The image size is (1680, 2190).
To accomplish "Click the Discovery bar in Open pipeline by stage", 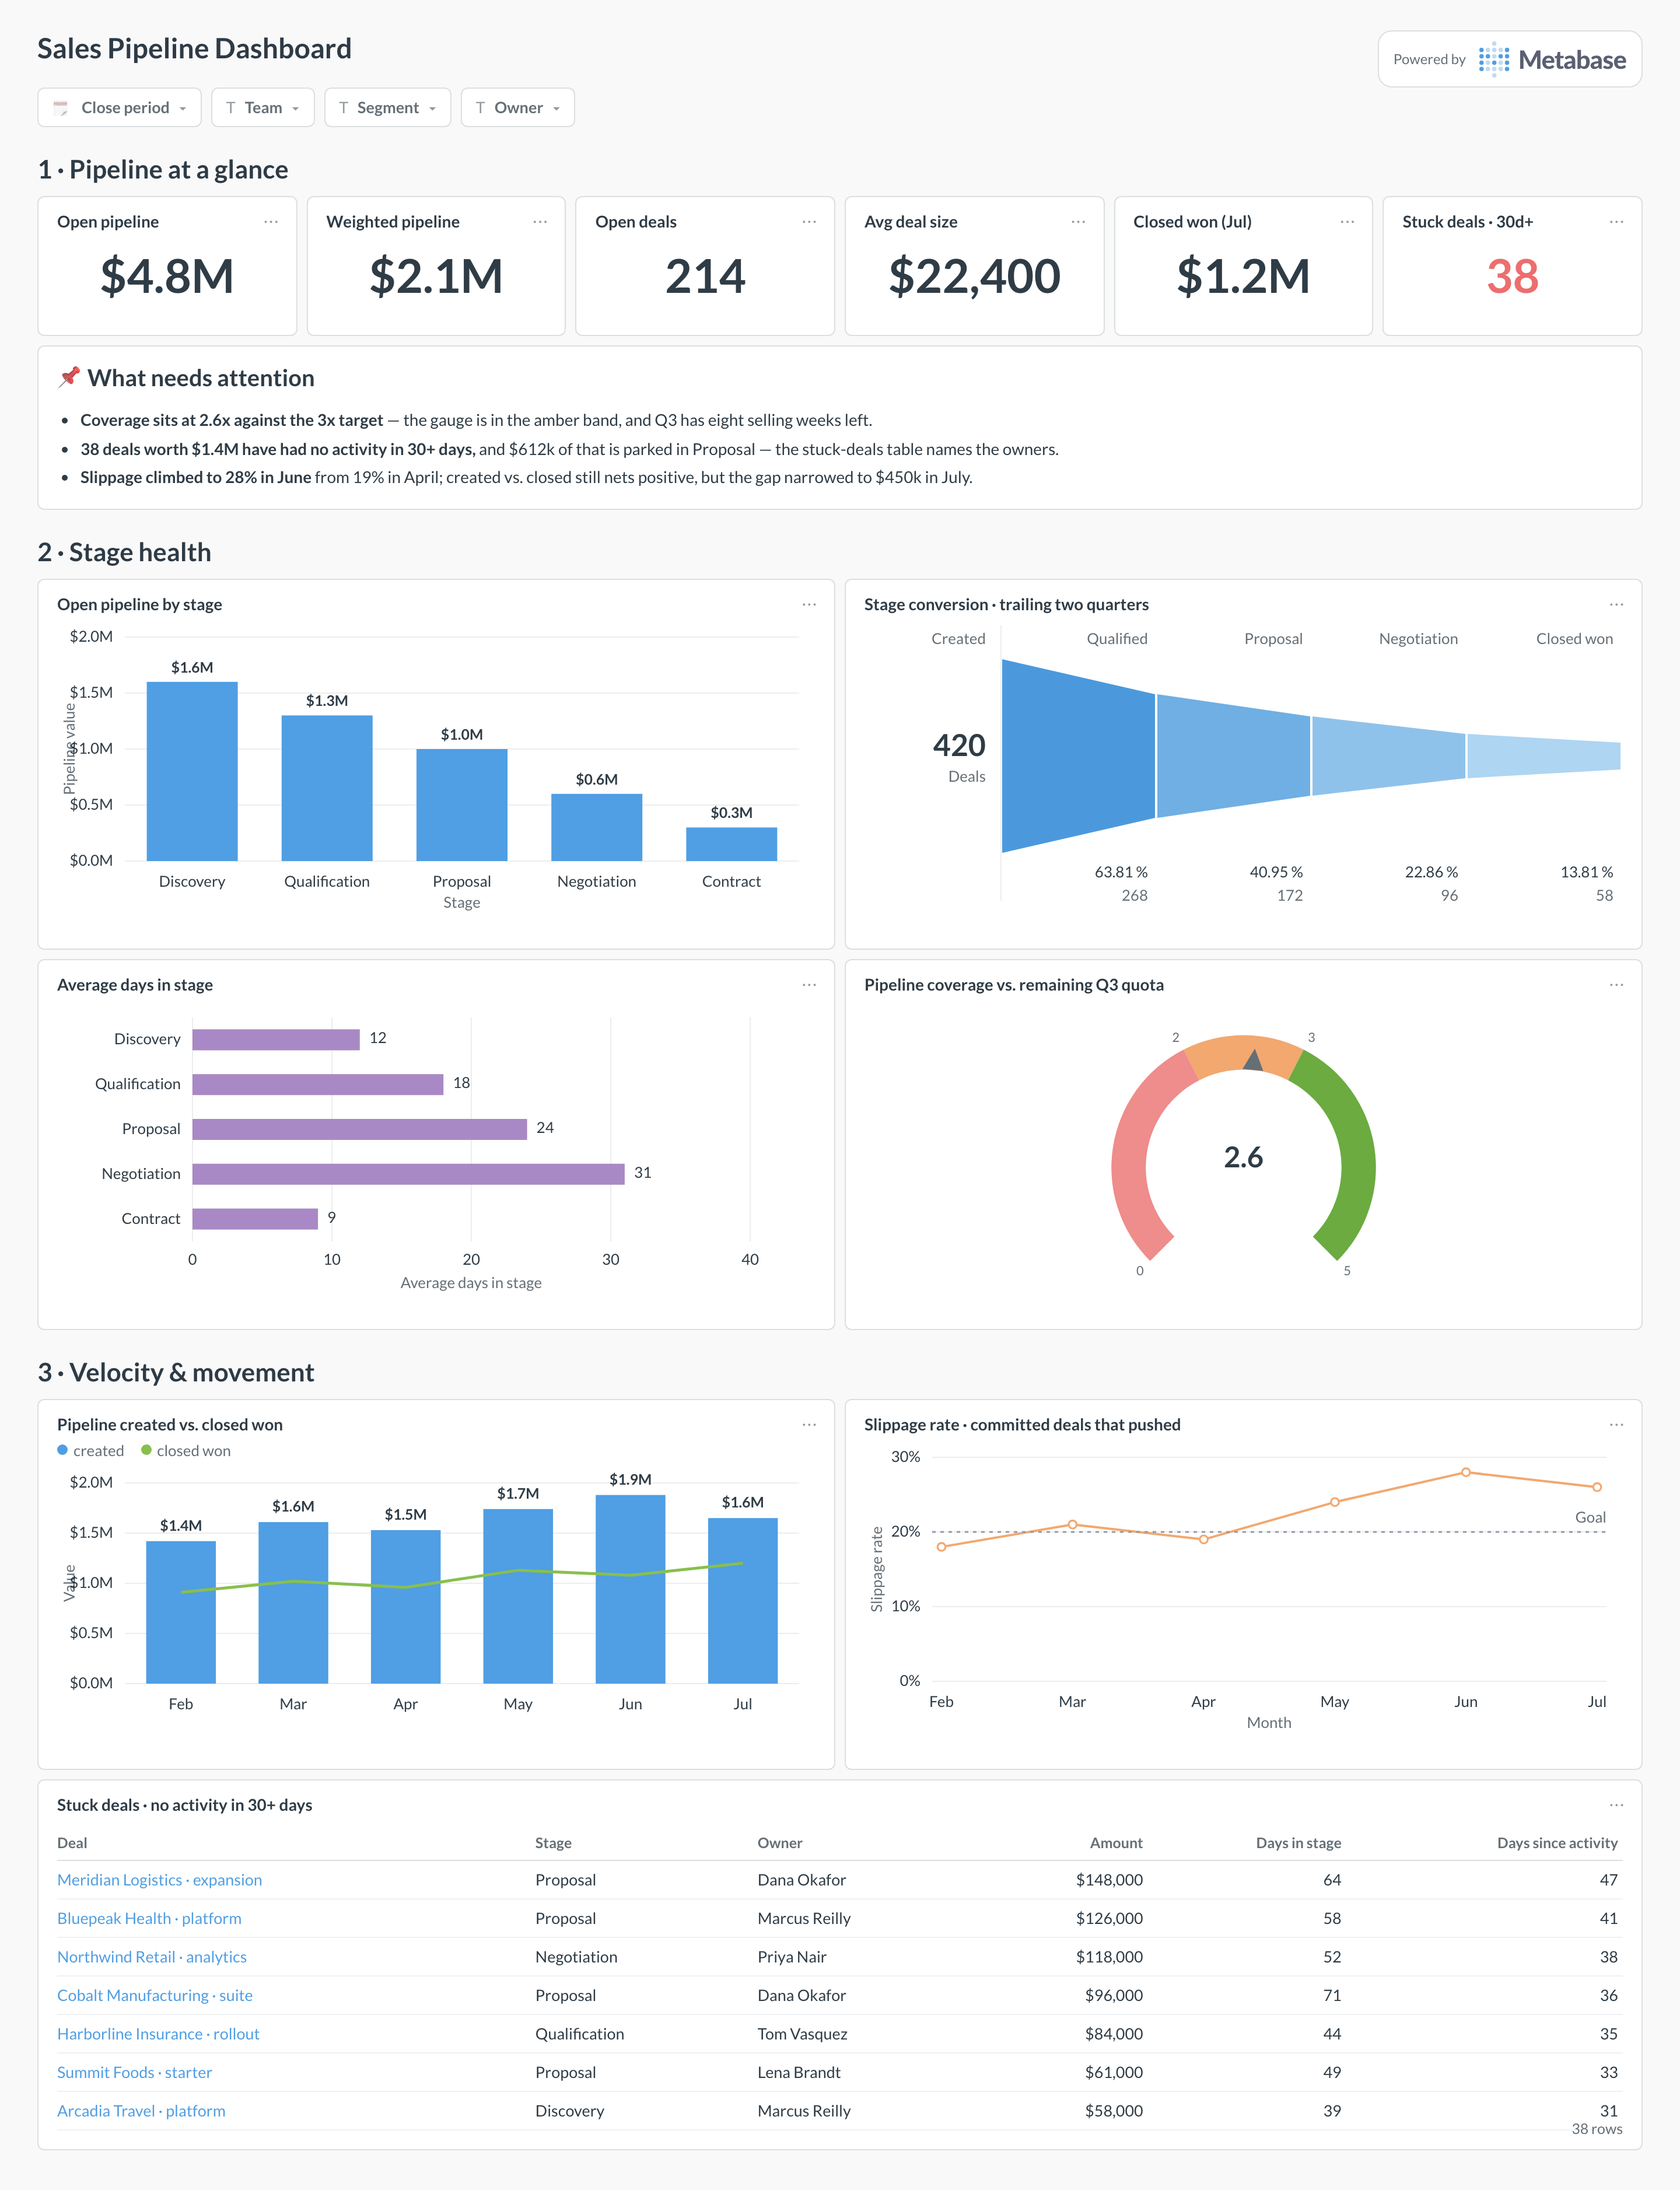I will pyautogui.click(x=192, y=771).
